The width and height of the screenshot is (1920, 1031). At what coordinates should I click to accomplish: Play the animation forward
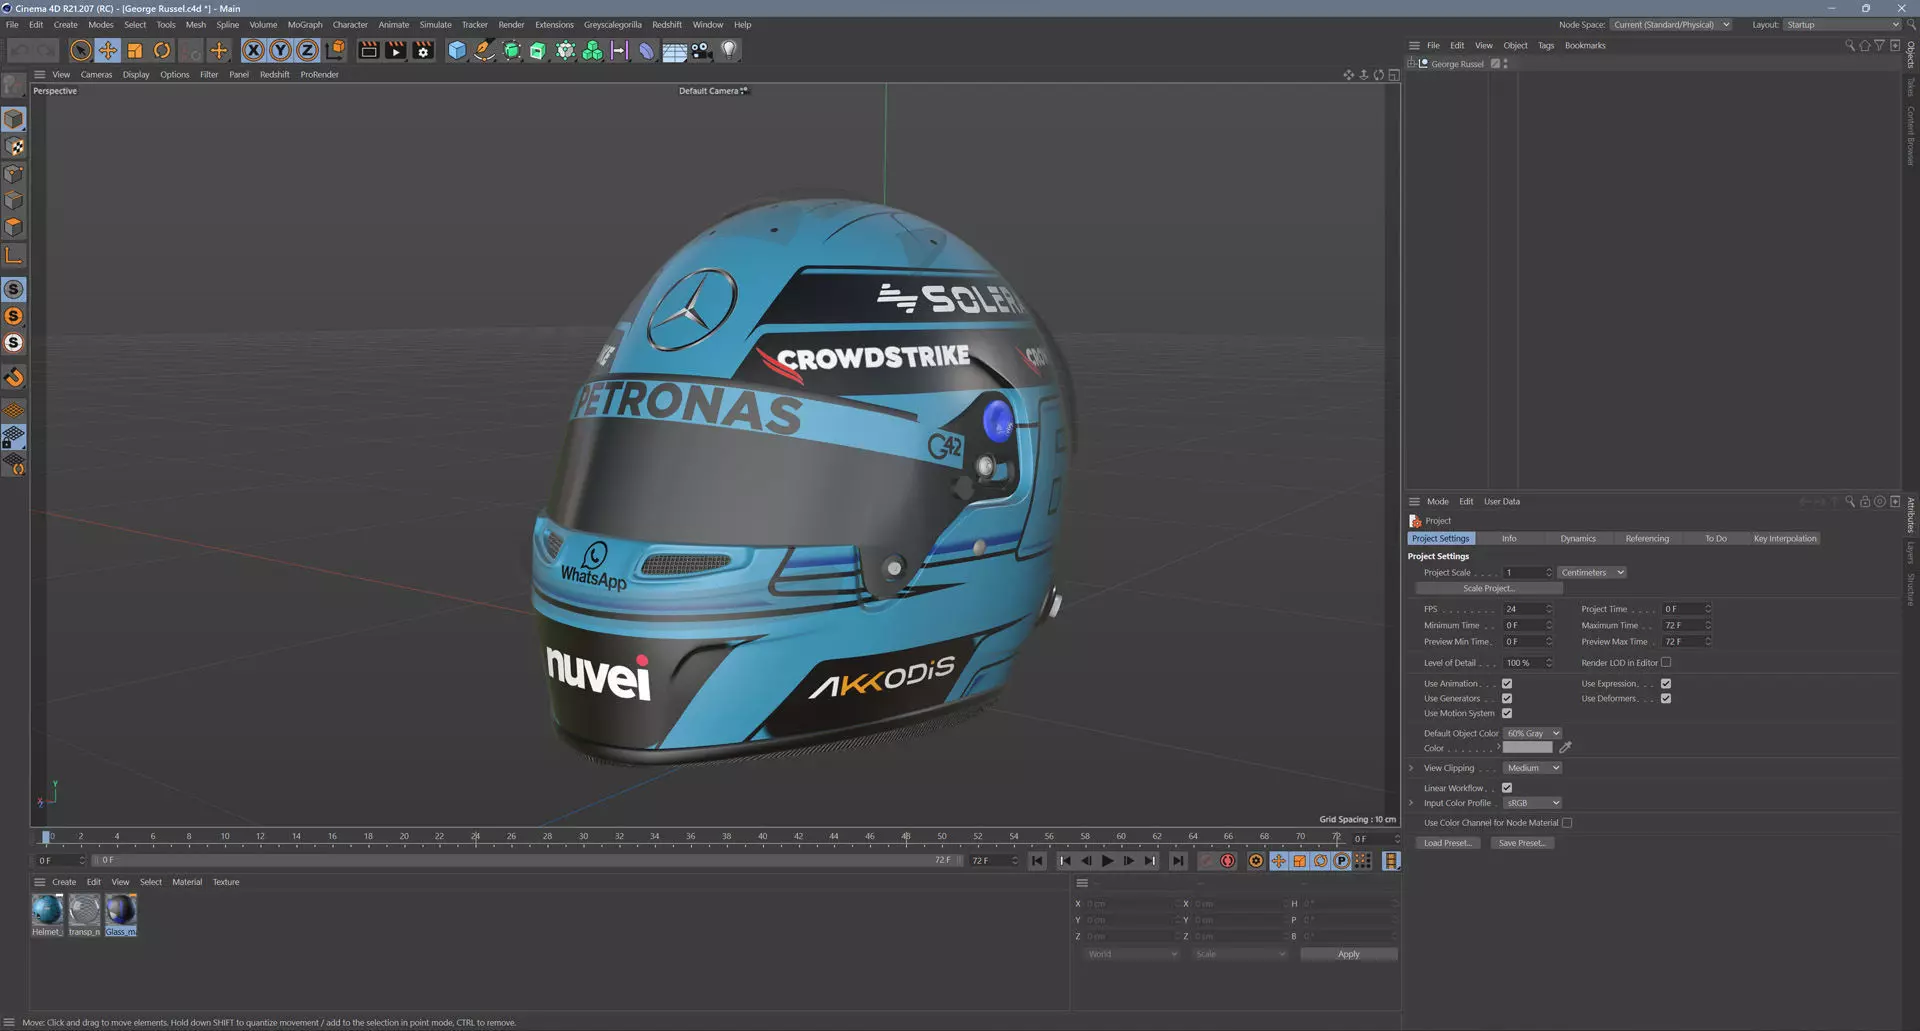pyautogui.click(x=1107, y=861)
